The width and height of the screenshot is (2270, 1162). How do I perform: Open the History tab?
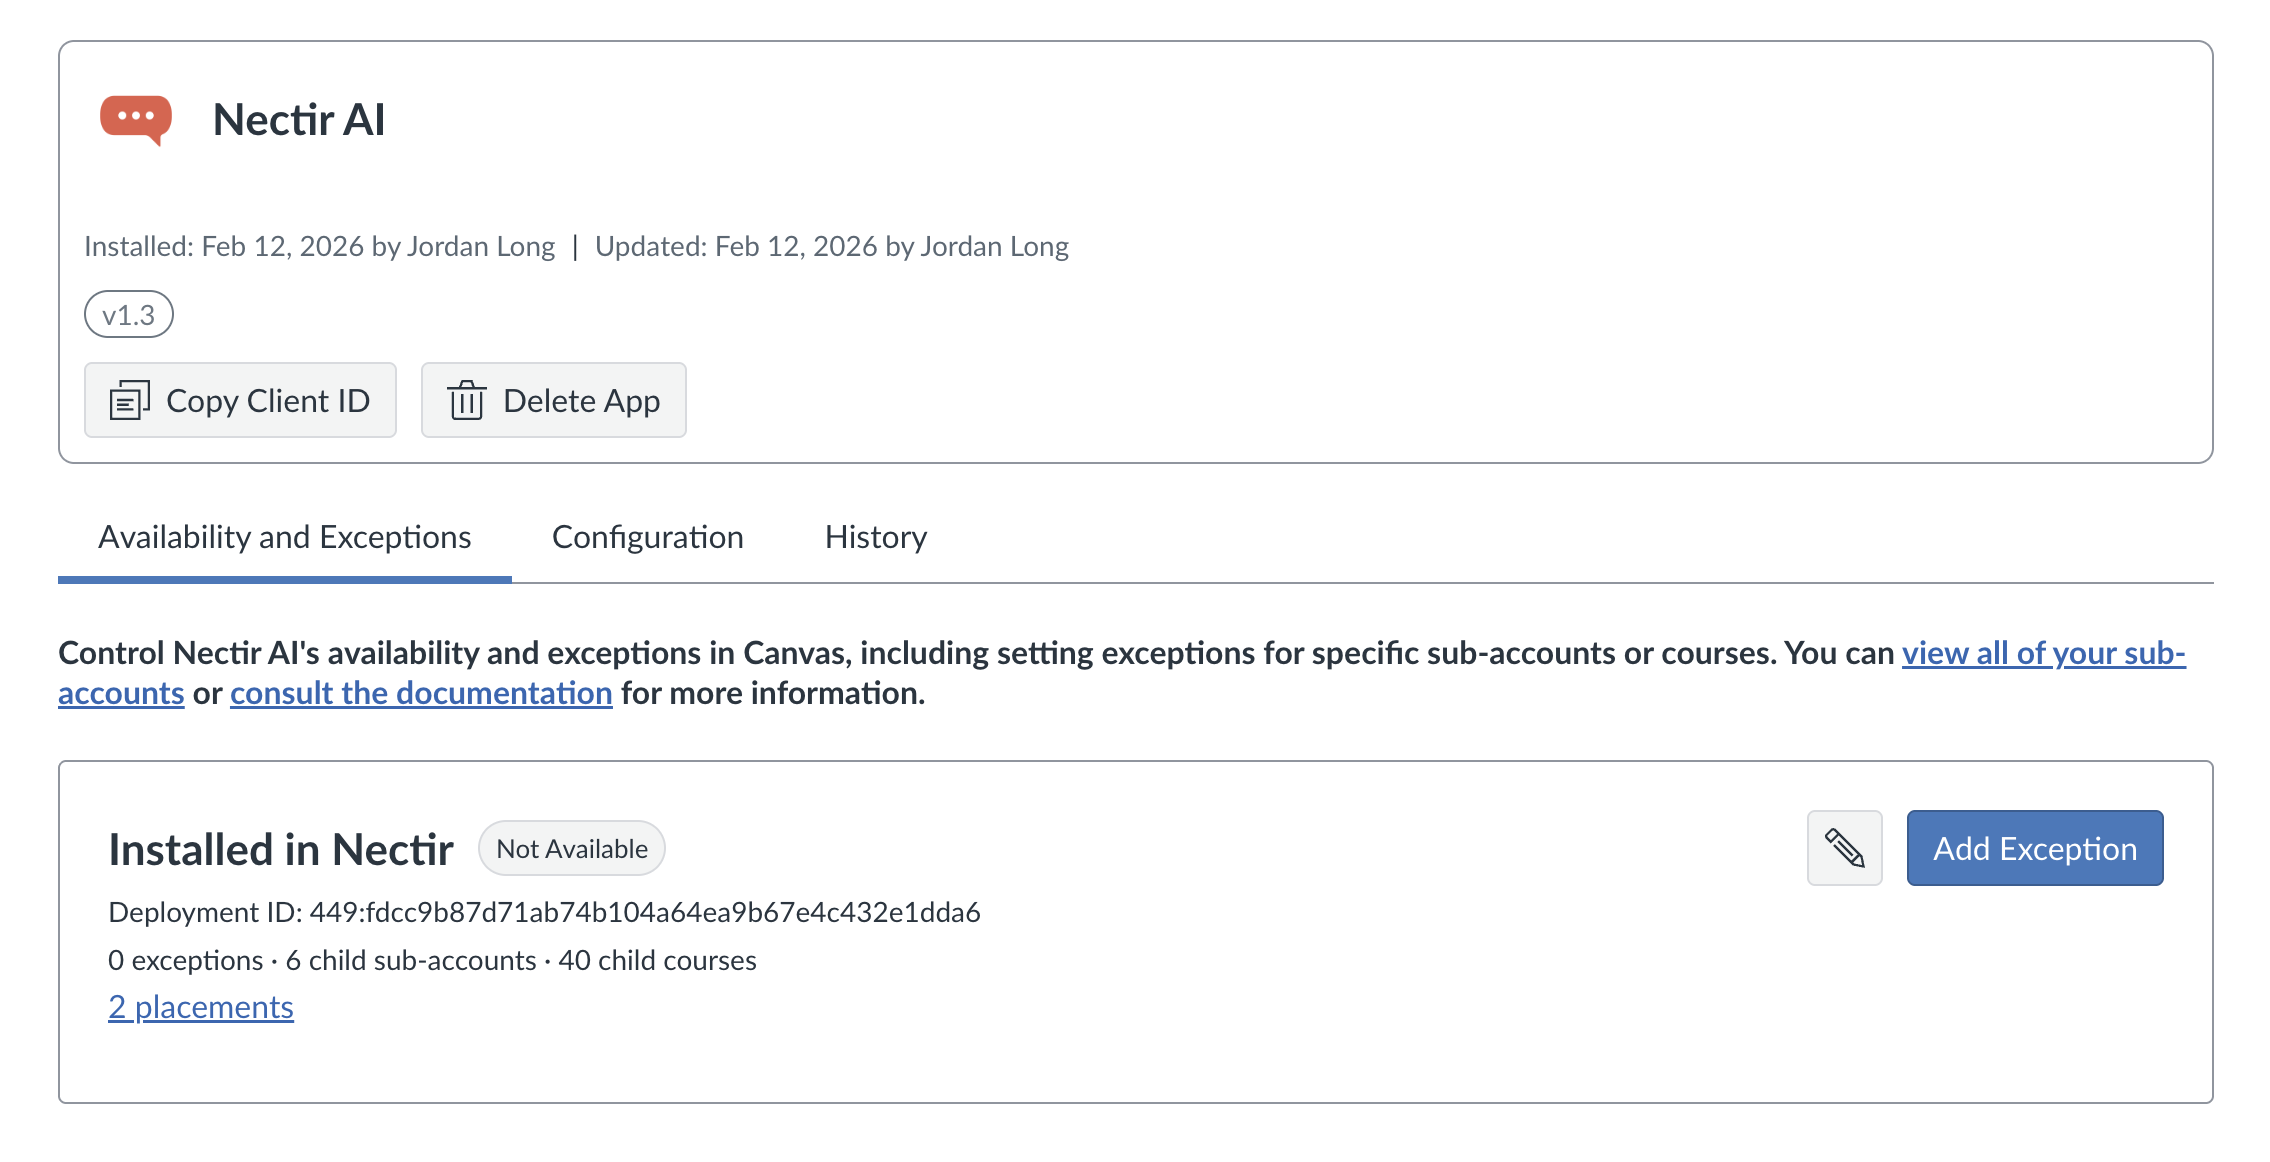tap(875, 537)
